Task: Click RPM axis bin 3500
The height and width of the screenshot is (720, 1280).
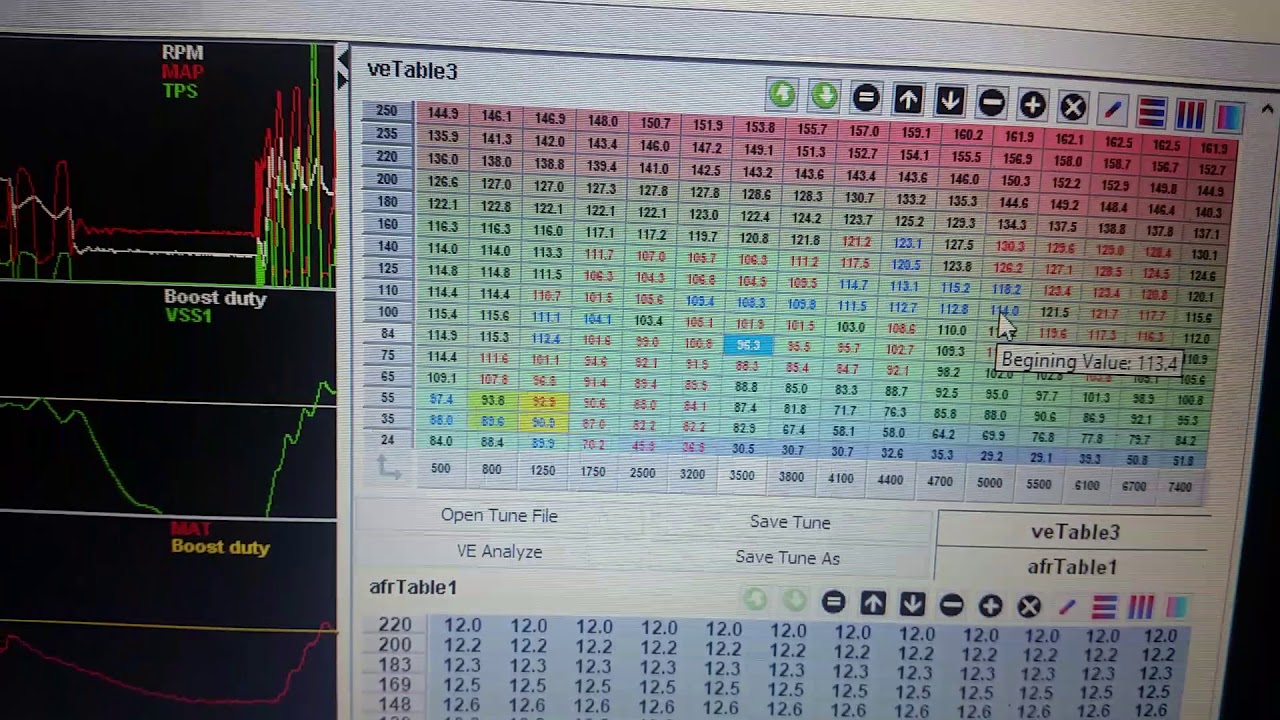Action: pyautogui.click(x=742, y=476)
